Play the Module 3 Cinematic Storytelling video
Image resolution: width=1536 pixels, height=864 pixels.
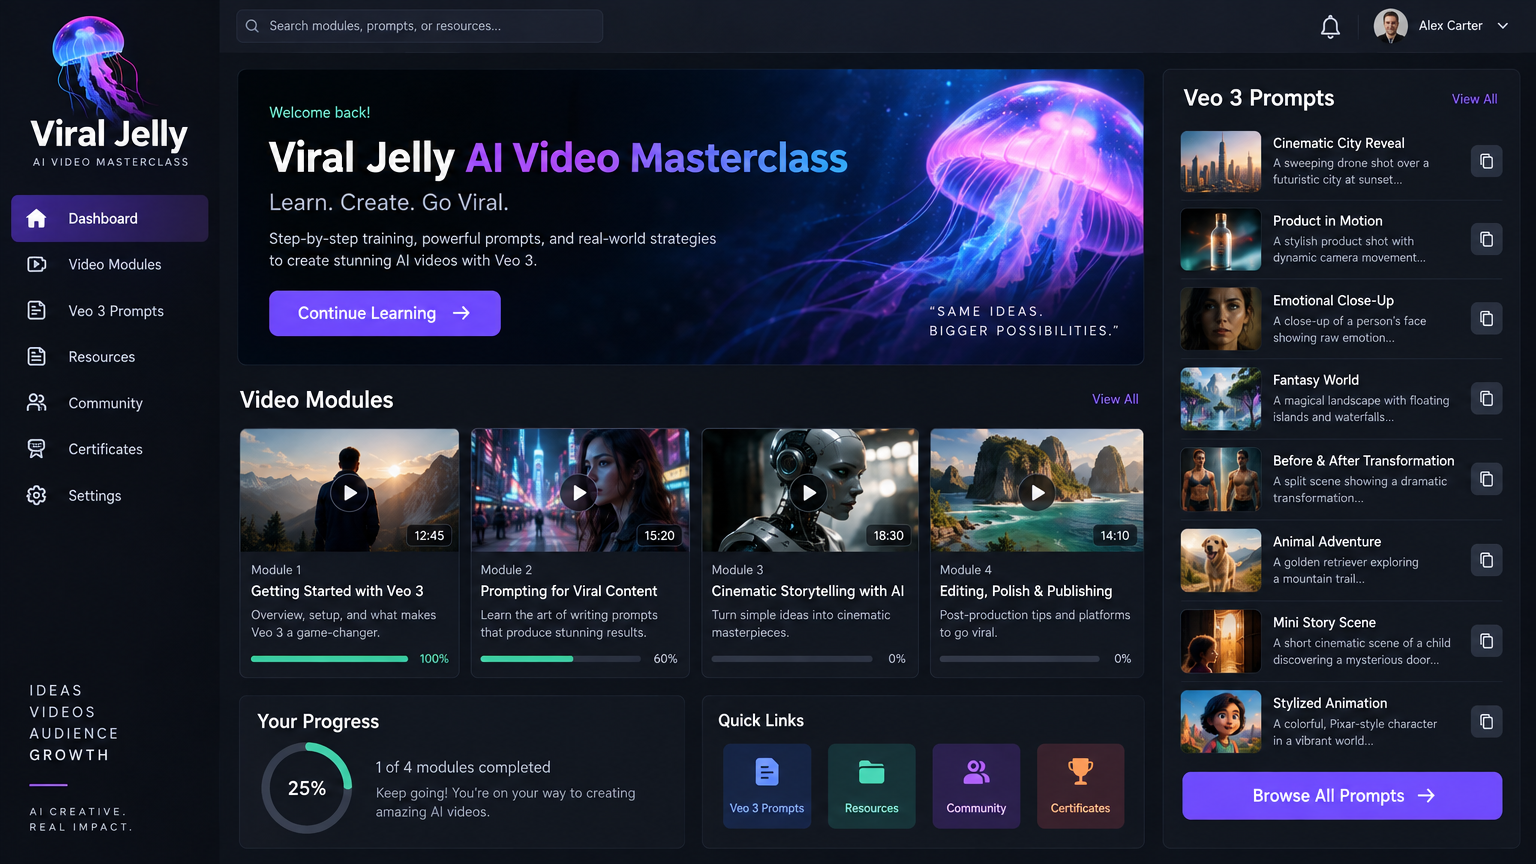pyautogui.click(x=809, y=493)
